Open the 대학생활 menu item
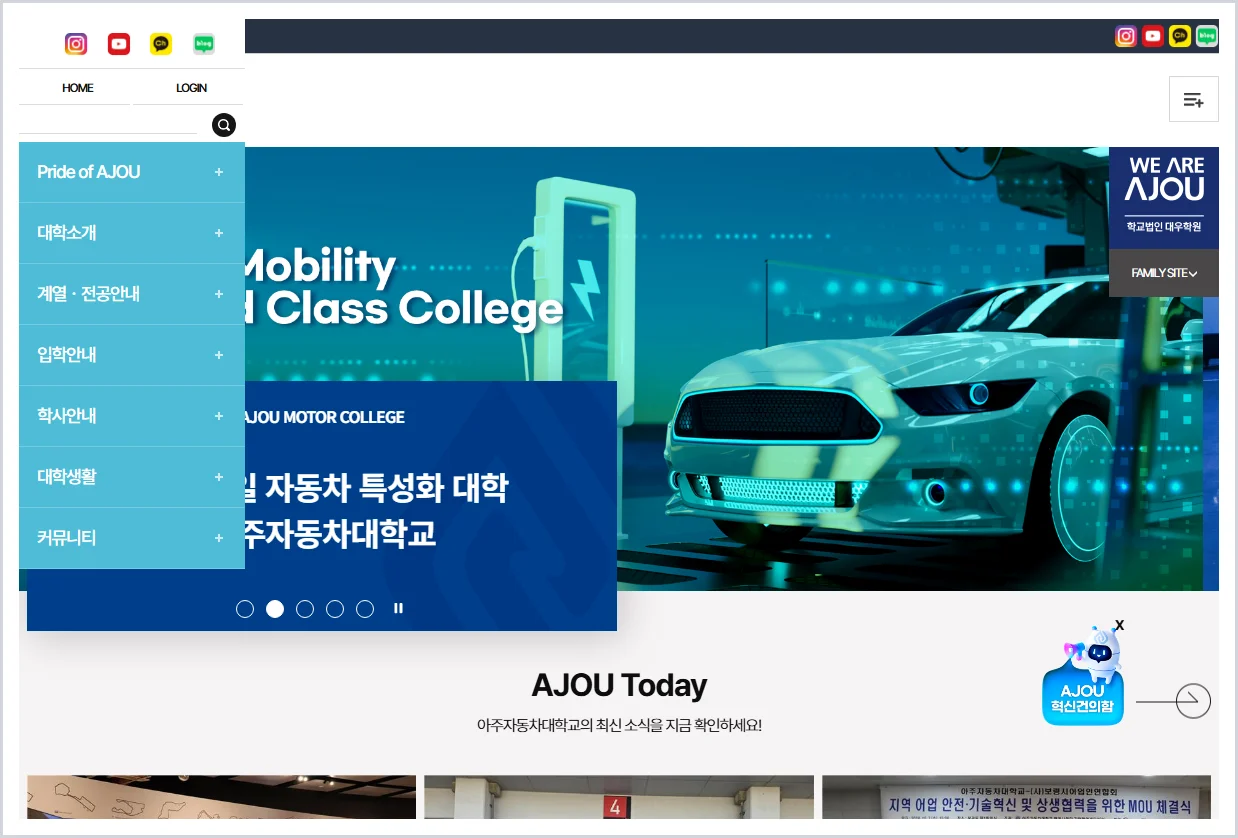1238x838 pixels. [131, 477]
